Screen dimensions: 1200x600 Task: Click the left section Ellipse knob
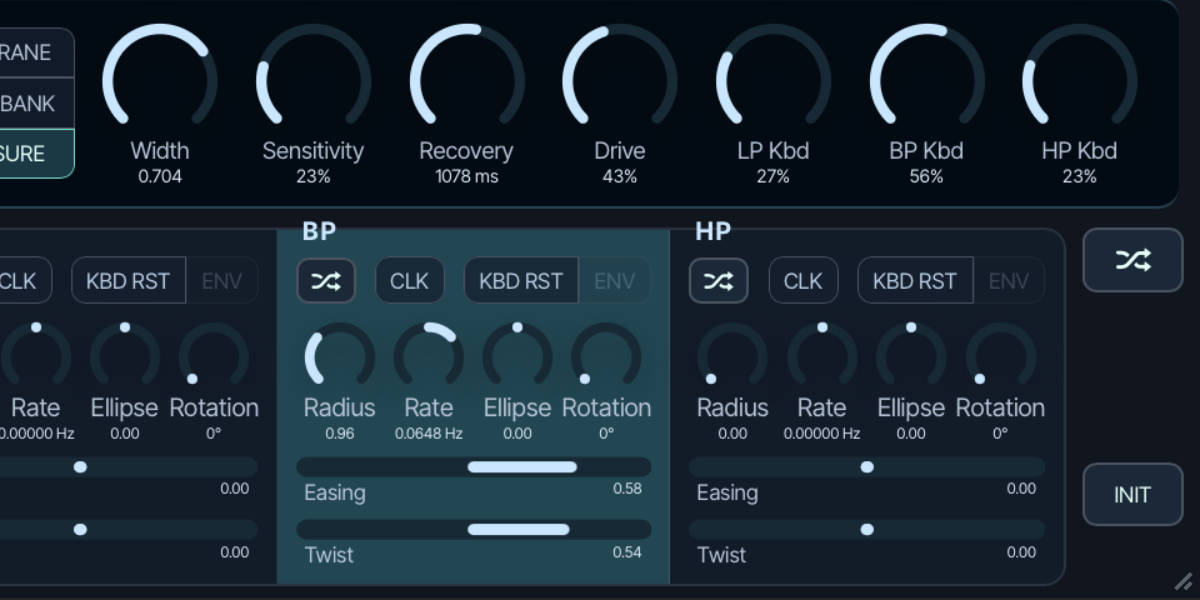[x=125, y=356]
